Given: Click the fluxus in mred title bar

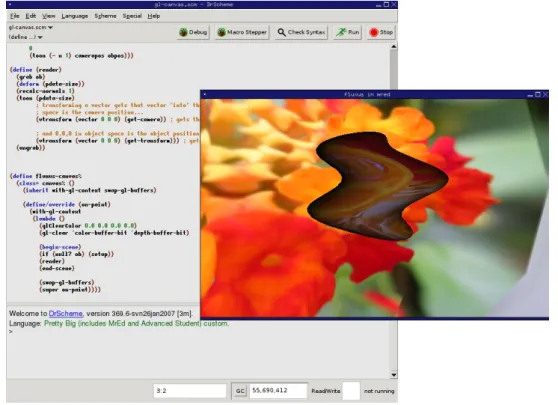Looking at the screenshot, I should pyautogui.click(x=367, y=95).
